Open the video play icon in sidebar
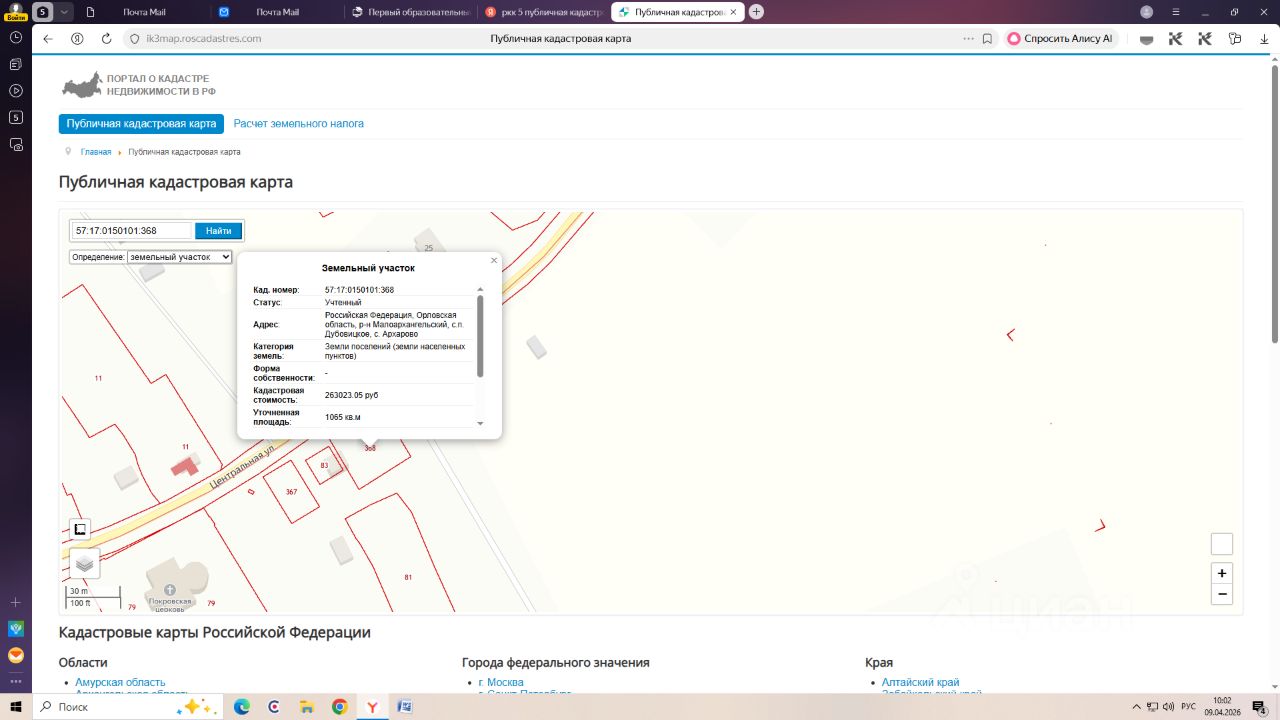The height and width of the screenshot is (720, 1280). [x=16, y=91]
